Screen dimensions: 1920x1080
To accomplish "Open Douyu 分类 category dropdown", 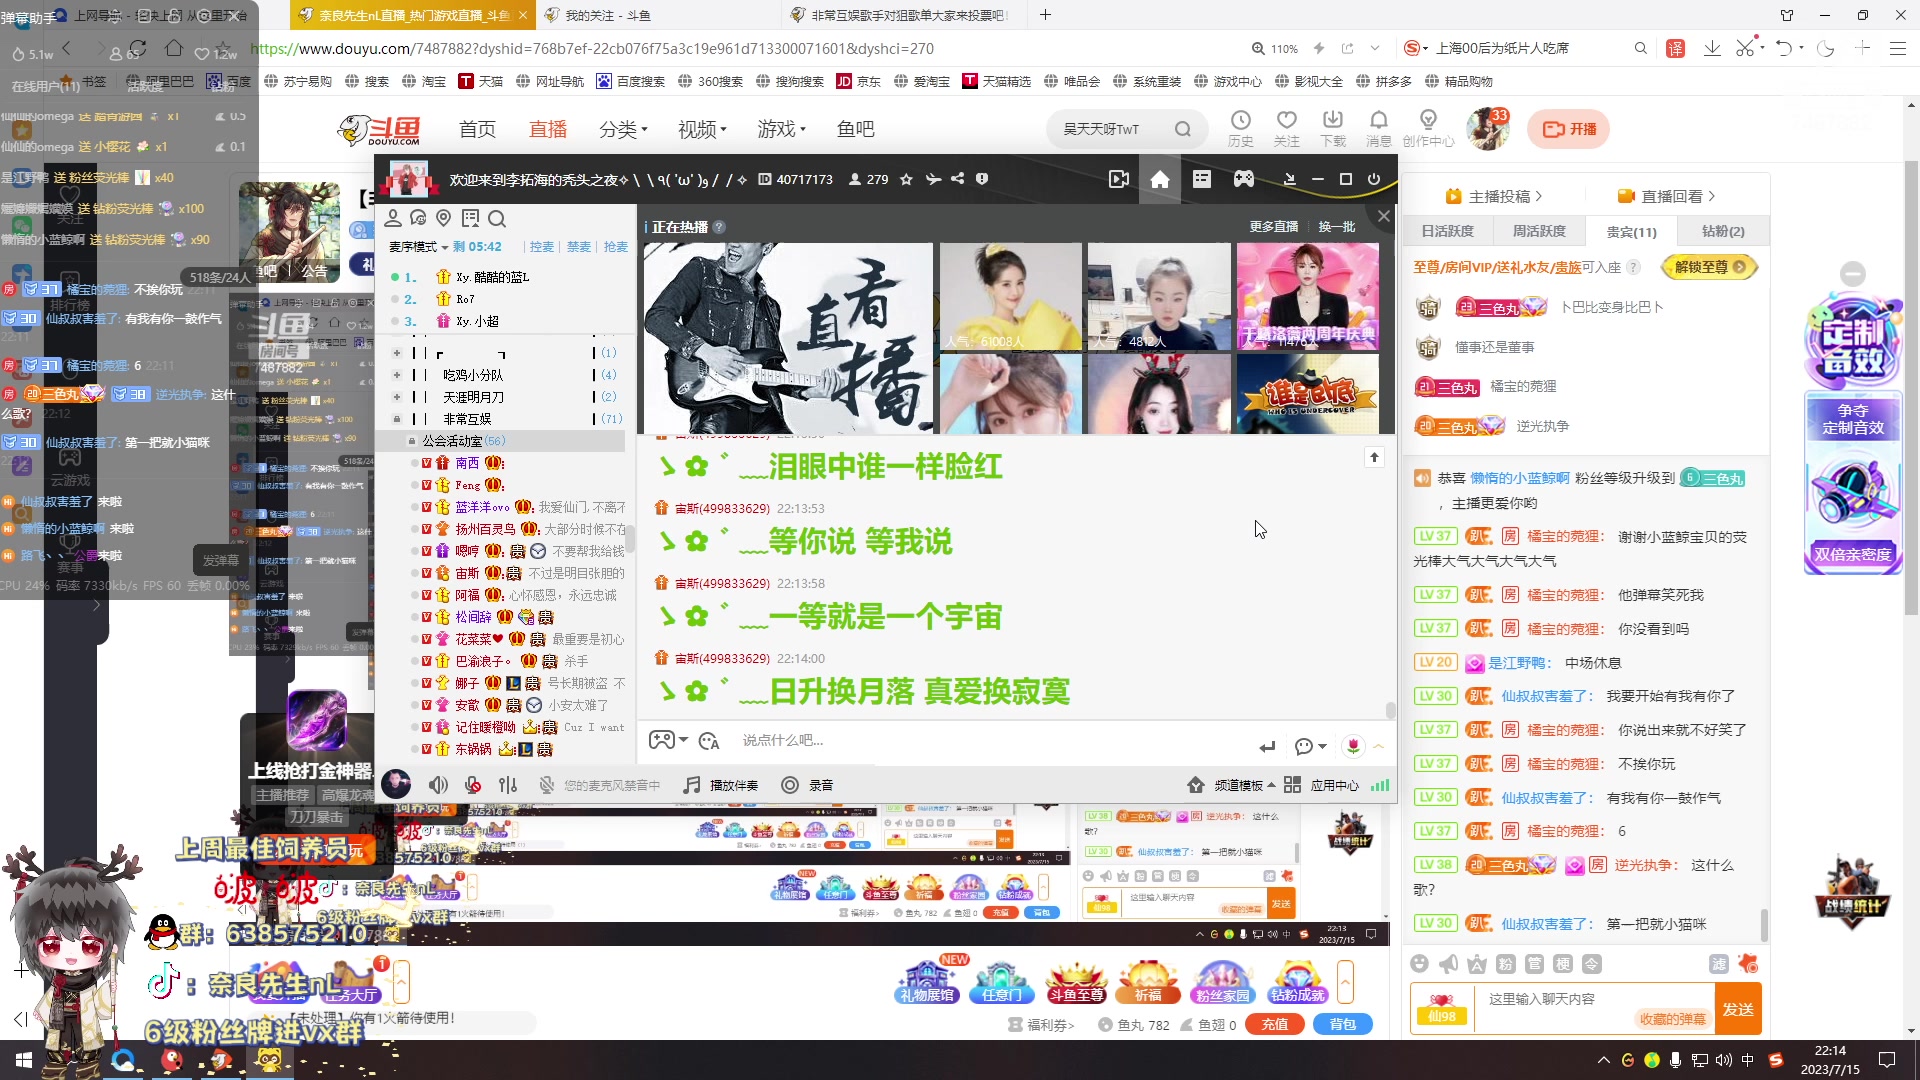I will (623, 129).
